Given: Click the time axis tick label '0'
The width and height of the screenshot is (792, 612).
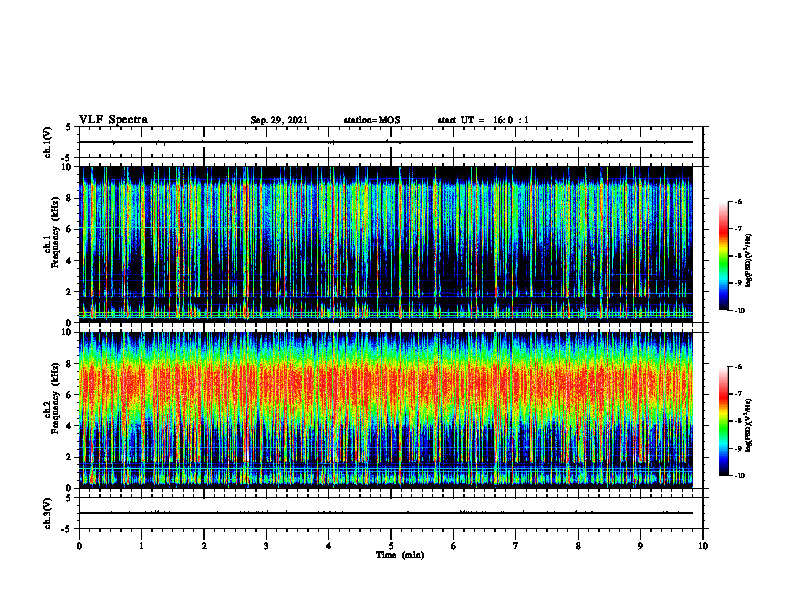Looking at the screenshot, I should coord(79,546).
